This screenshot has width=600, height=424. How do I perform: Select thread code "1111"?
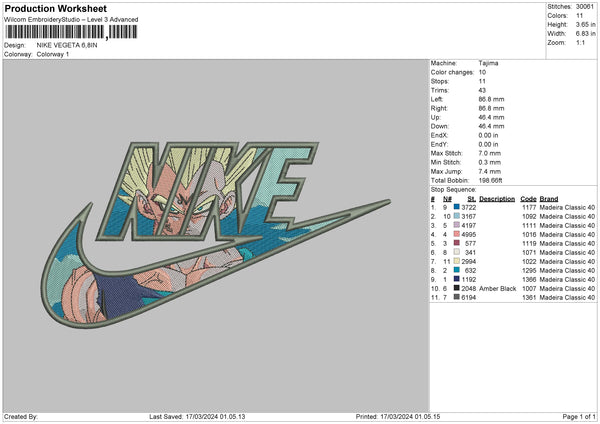pyautogui.click(x=529, y=225)
